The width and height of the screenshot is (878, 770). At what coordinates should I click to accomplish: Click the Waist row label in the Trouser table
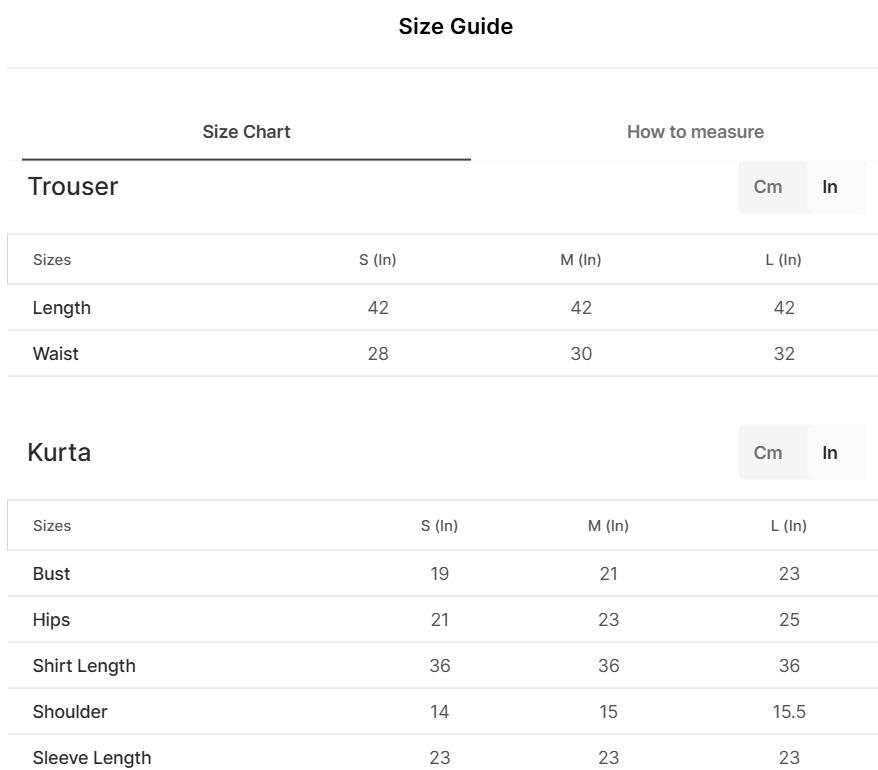[x=56, y=354]
